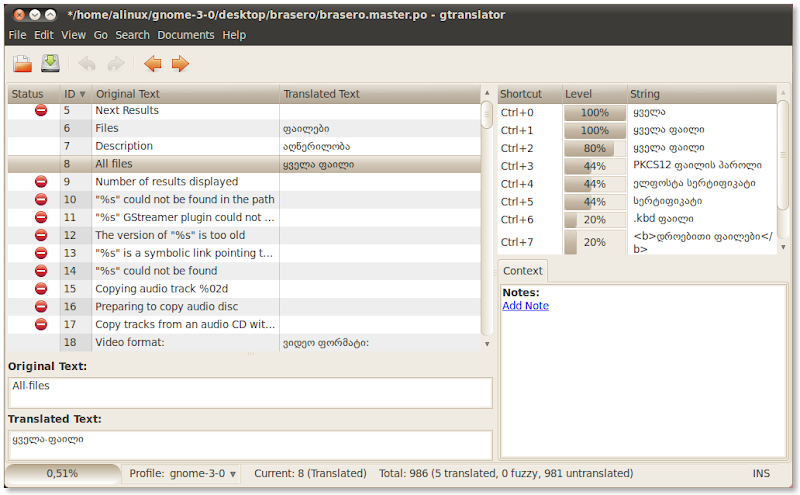Sort by the Translated Text column header
The height and width of the screenshot is (495, 800).
(380, 94)
